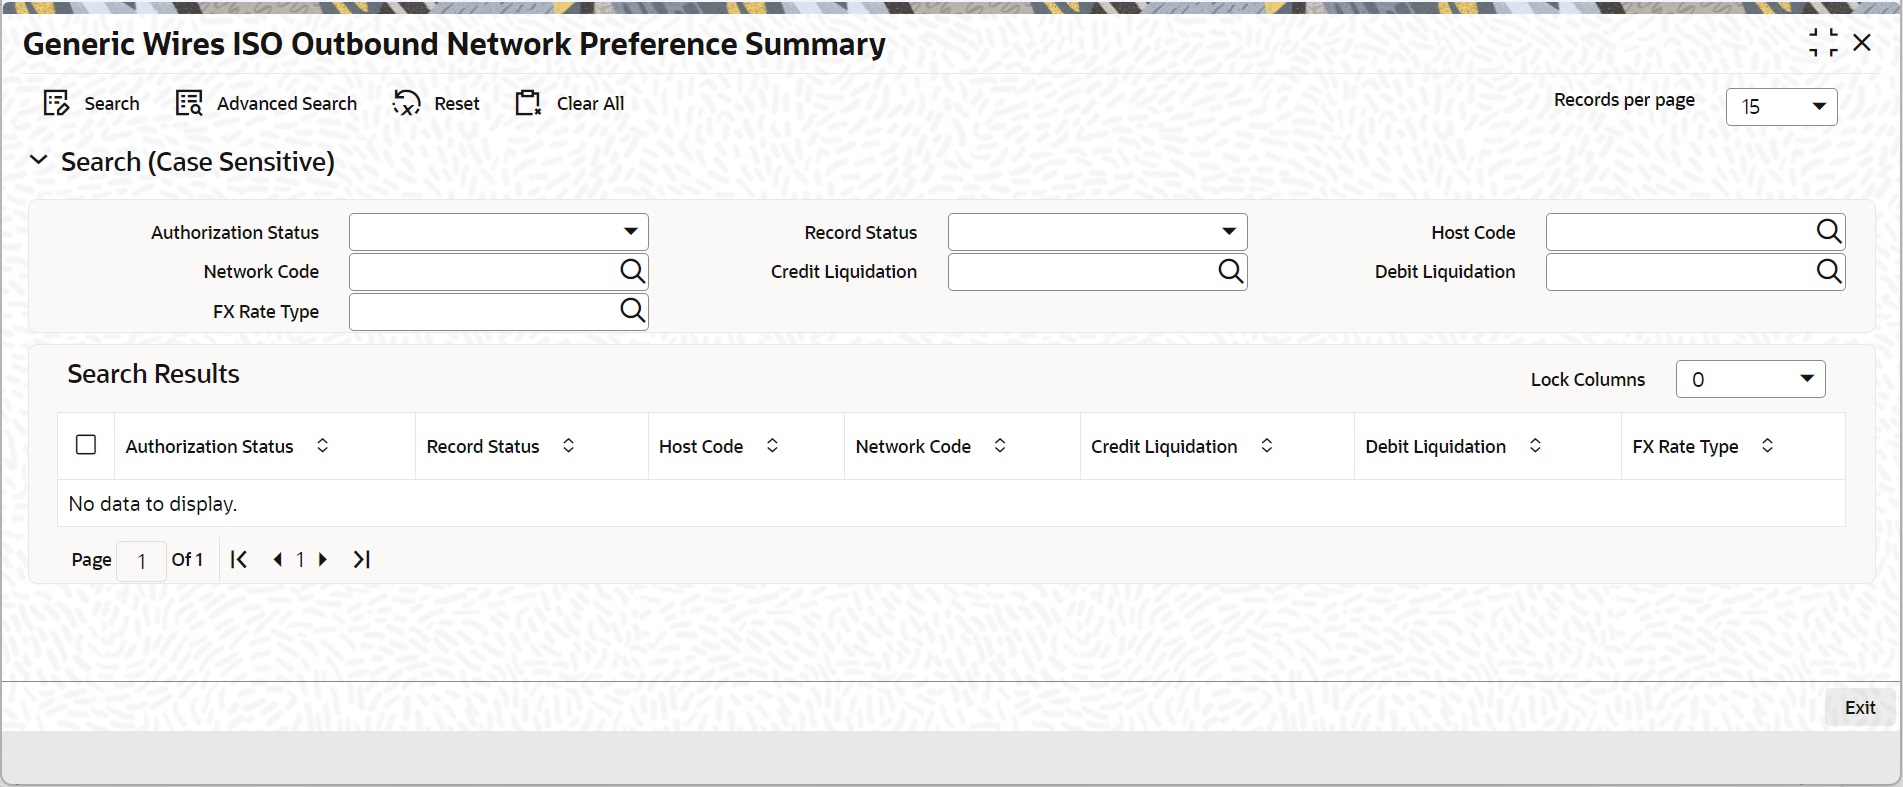Open FX Rate Type lookup magnifier

[x=632, y=311]
